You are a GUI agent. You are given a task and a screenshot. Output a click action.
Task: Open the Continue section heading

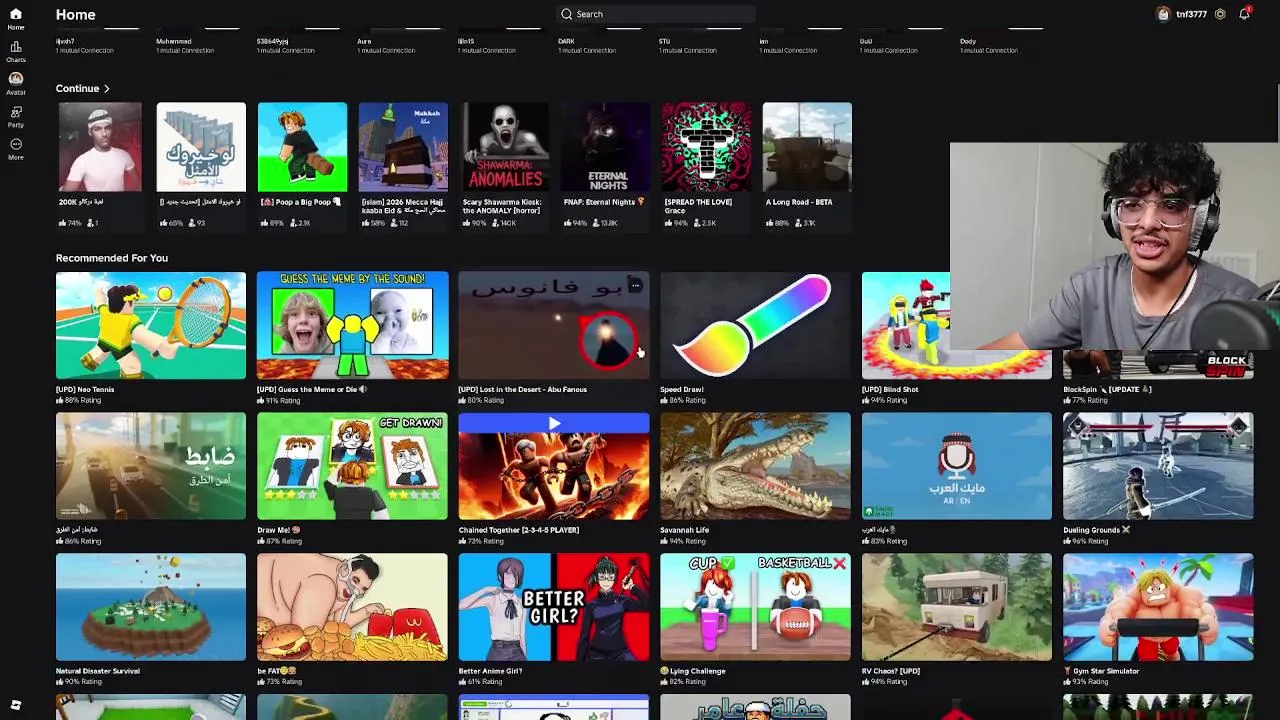coord(77,89)
